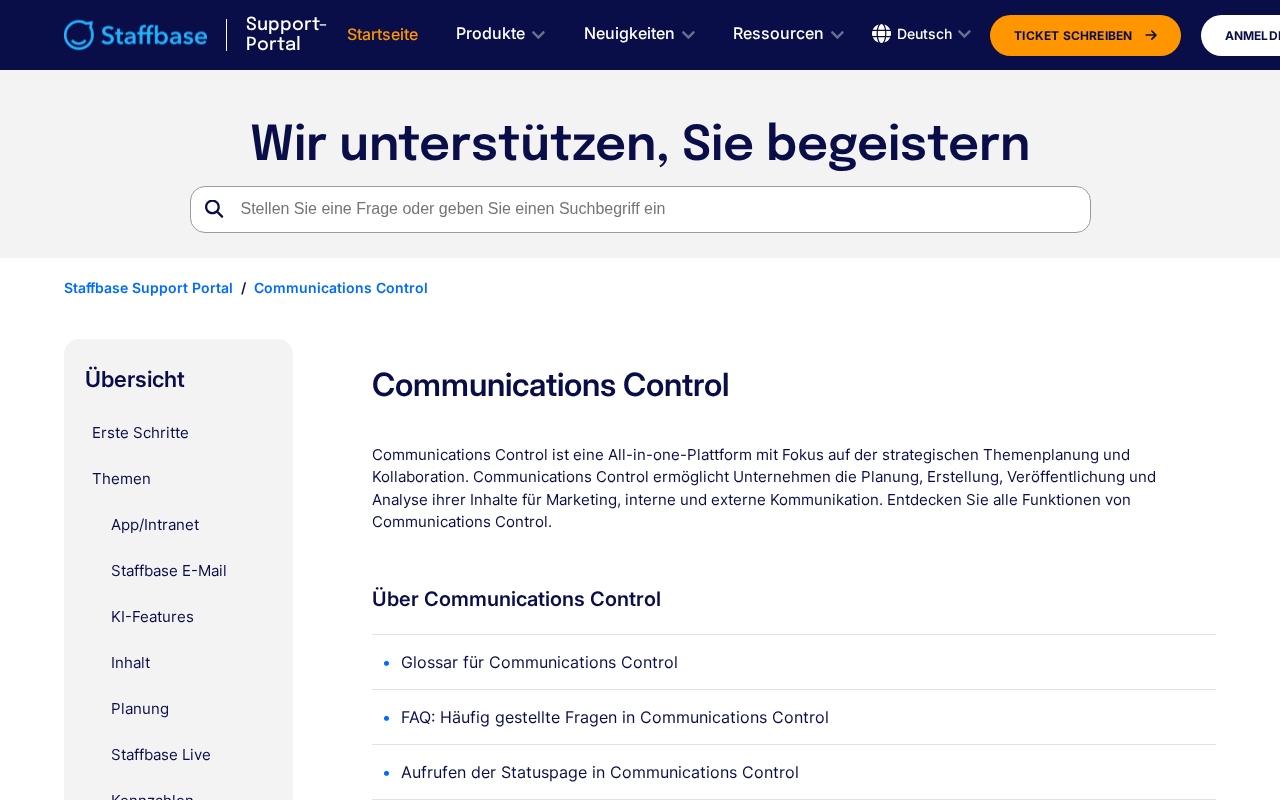Click the Wir unterstützen, Sie begeistern headline
The image size is (1280, 800).
pyautogui.click(x=640, y=144)
